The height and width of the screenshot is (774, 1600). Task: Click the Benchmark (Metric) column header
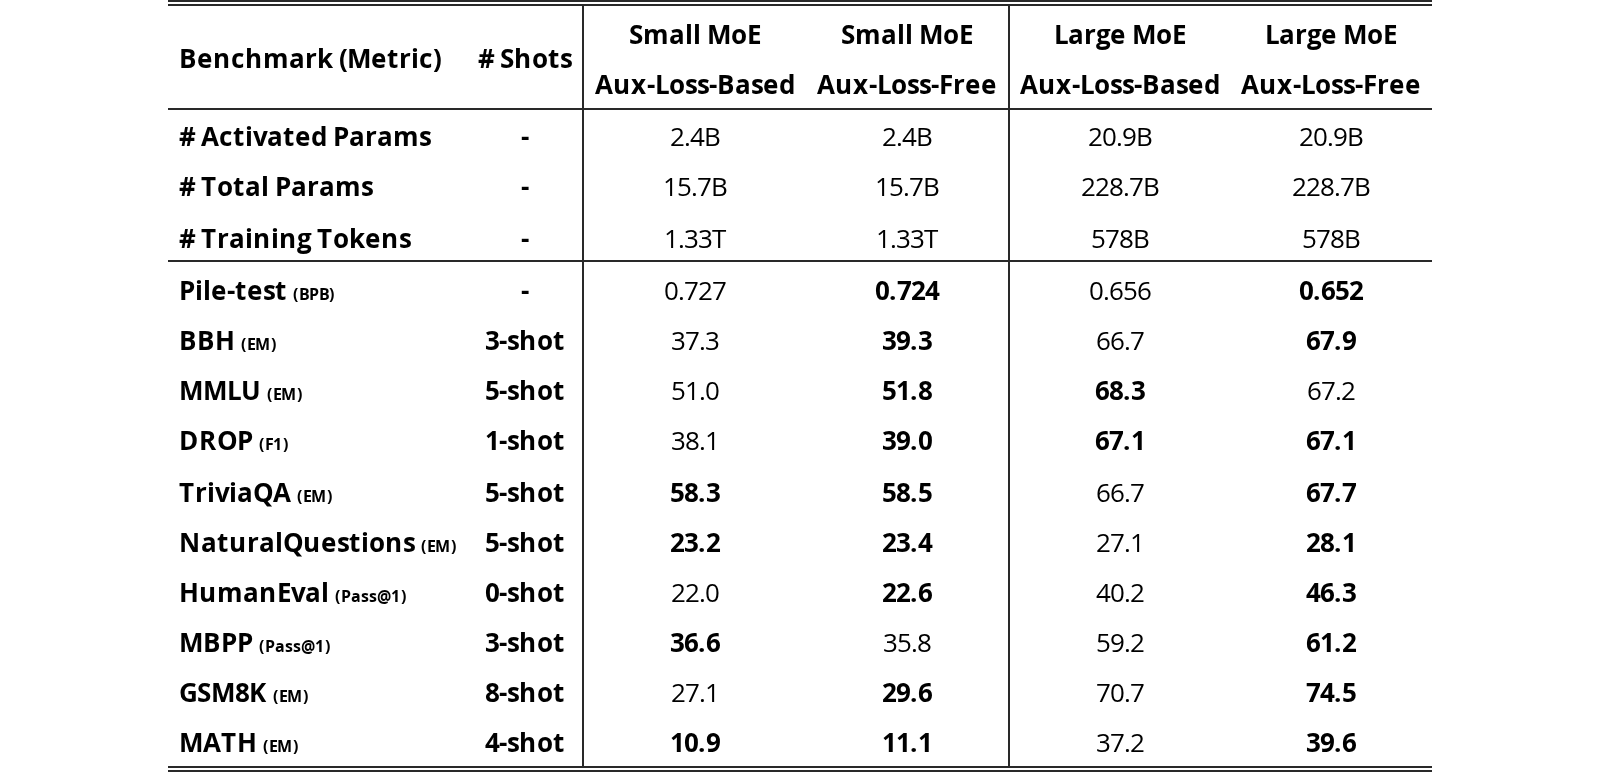pyautogui.click(x=310, y=59)
